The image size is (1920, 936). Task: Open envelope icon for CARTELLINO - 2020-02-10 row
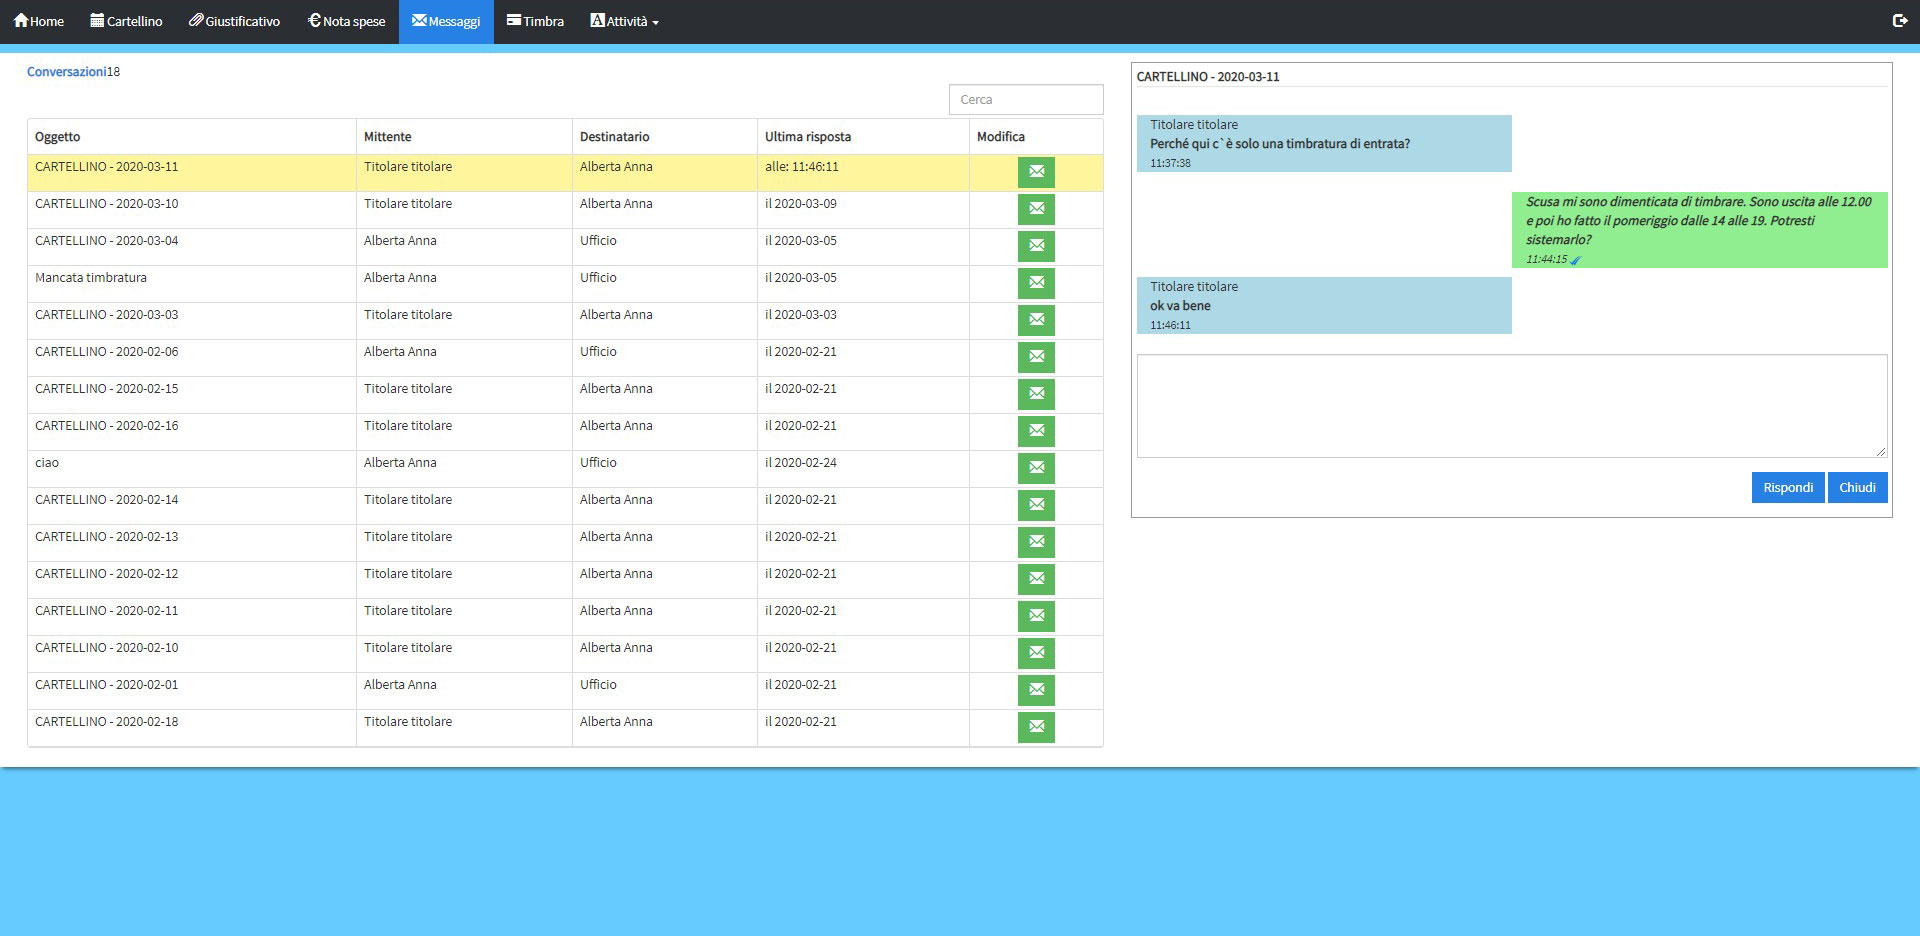click(x=1036, y=653)
